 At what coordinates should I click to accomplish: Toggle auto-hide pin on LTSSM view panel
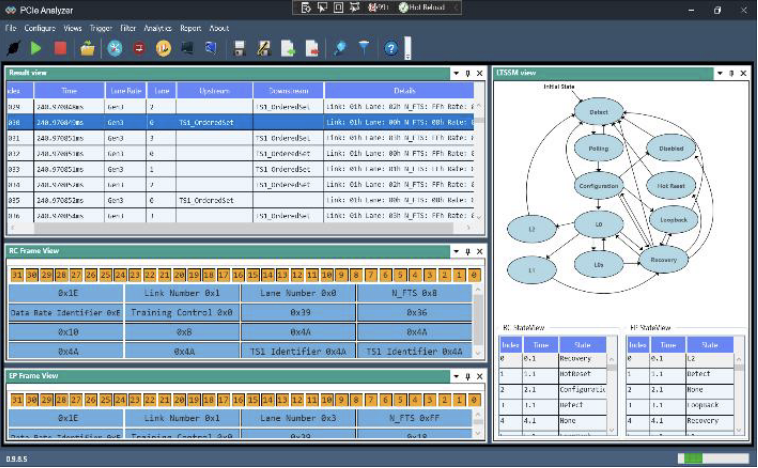click(x=731, y=73)
